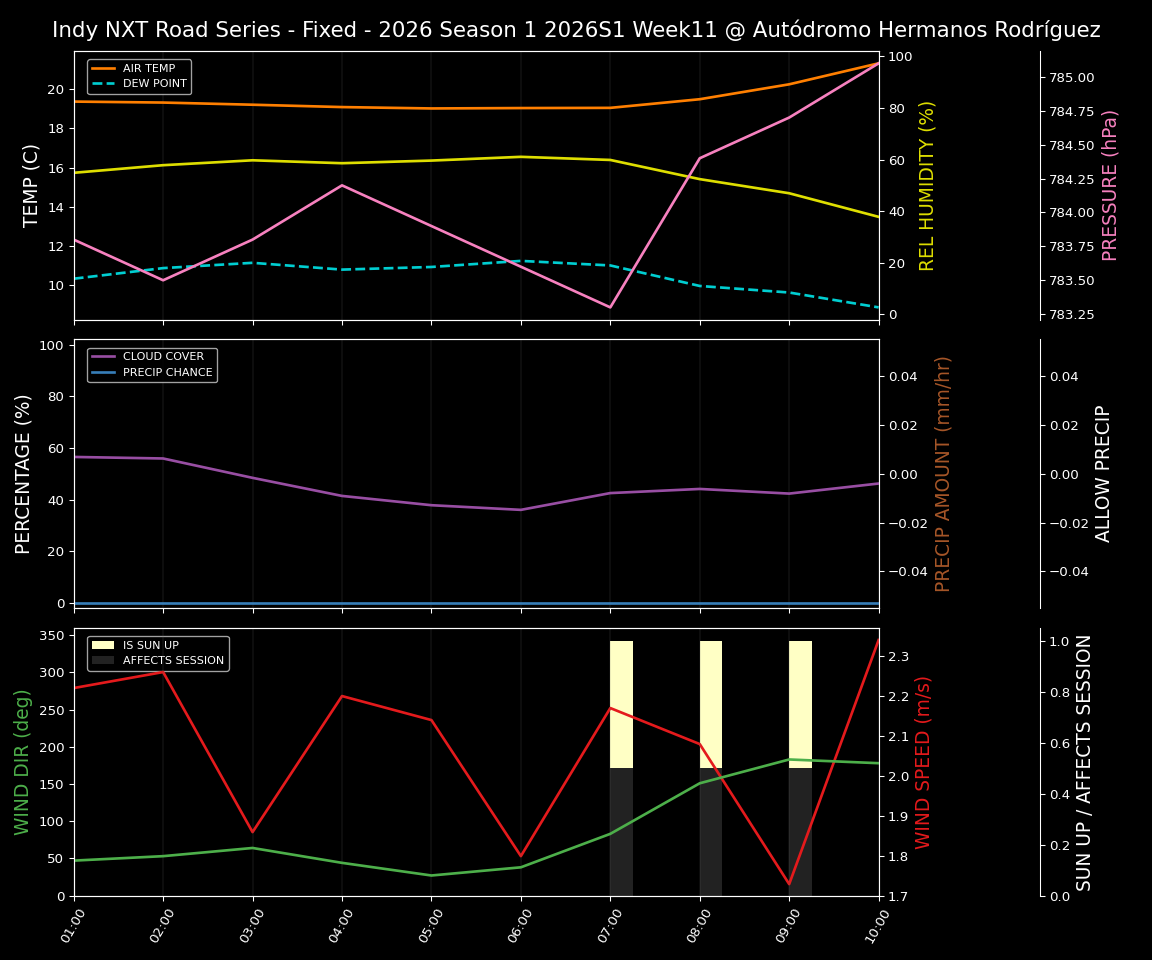
Task: Toggle the IS SUN UP legend entry
Action: [x=152, y=644]
